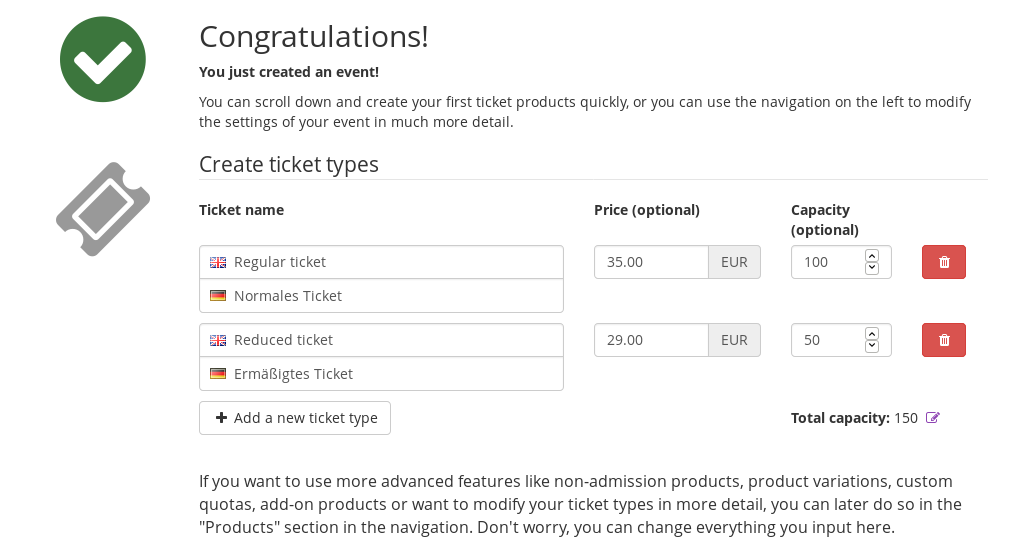The image size is (1030, 548).
Task: Click the 29.00 price field
Action: pos(651,340)
